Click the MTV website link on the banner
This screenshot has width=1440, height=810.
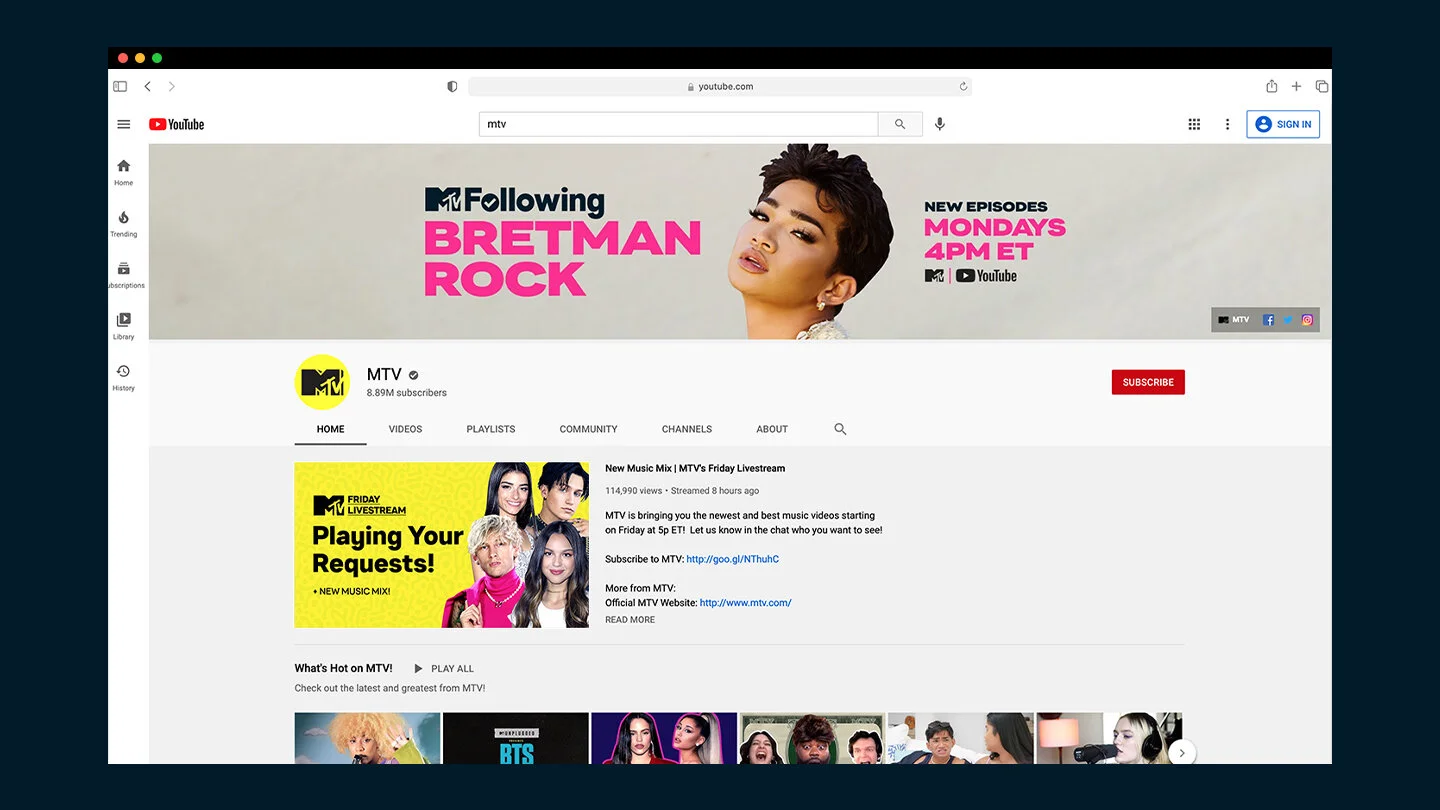[1234, 320]
